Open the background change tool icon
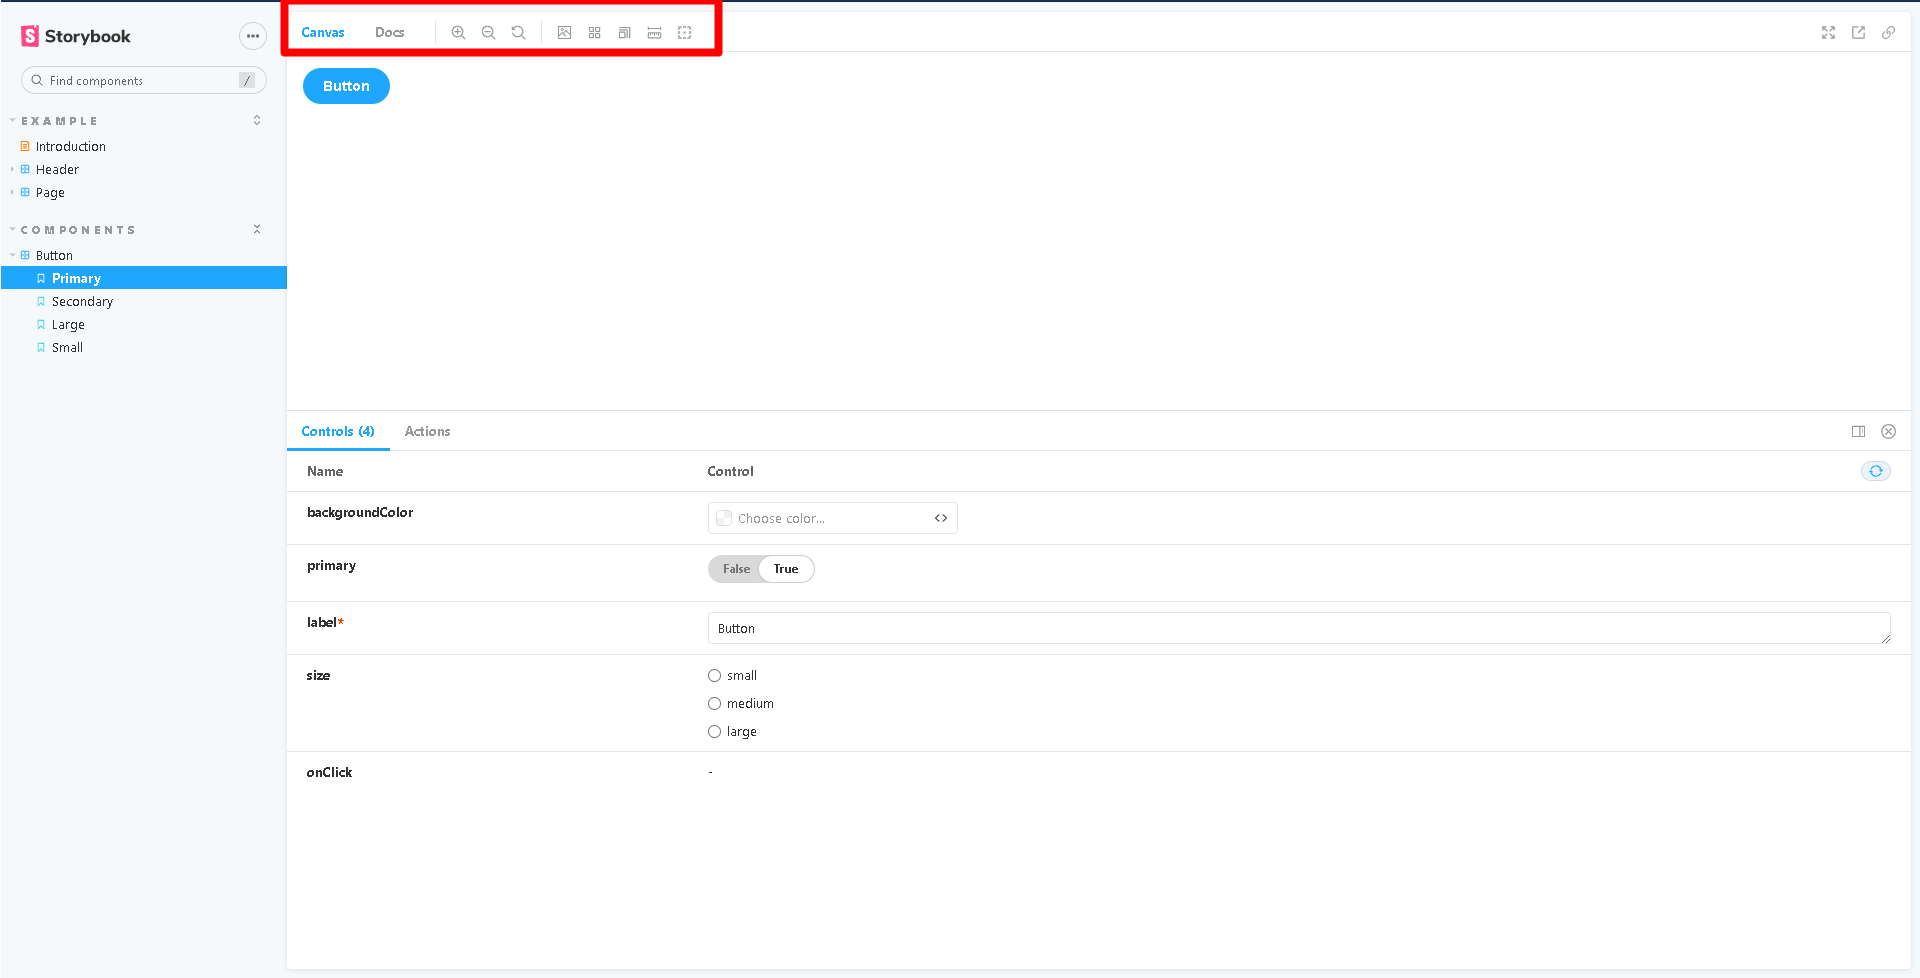 (x=564, y=33)
